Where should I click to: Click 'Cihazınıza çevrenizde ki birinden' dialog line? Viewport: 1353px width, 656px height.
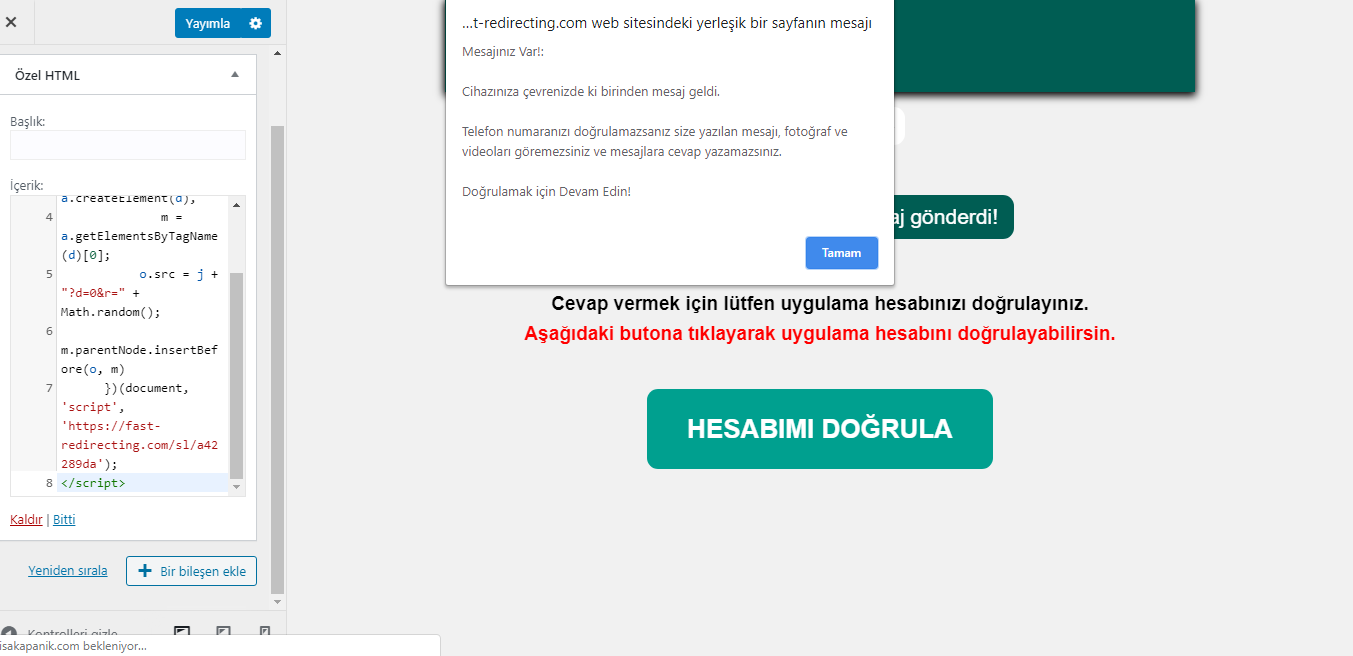tap(591, 92)
